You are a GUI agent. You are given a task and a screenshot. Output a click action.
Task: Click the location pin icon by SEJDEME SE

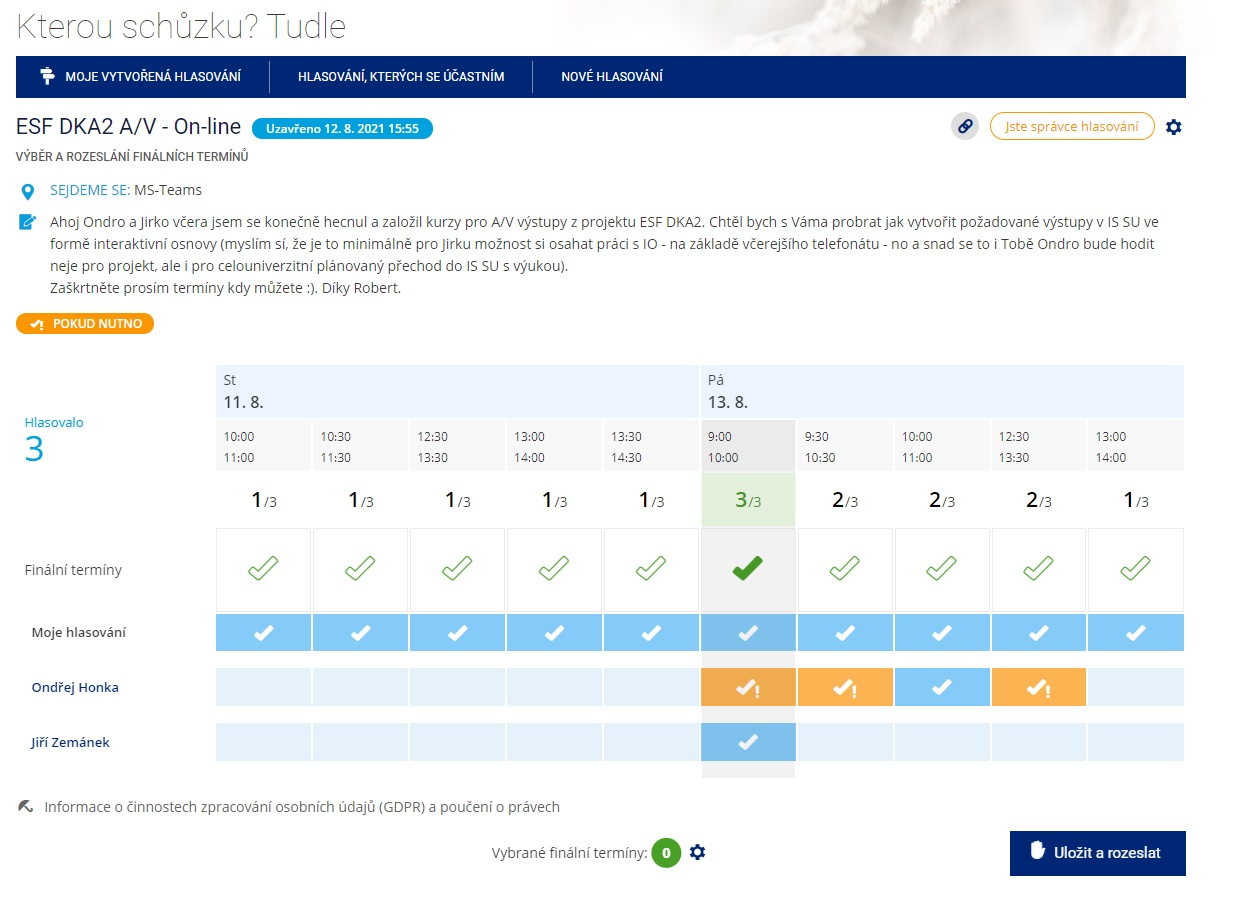pyautogui.click(x=28, y=192)
